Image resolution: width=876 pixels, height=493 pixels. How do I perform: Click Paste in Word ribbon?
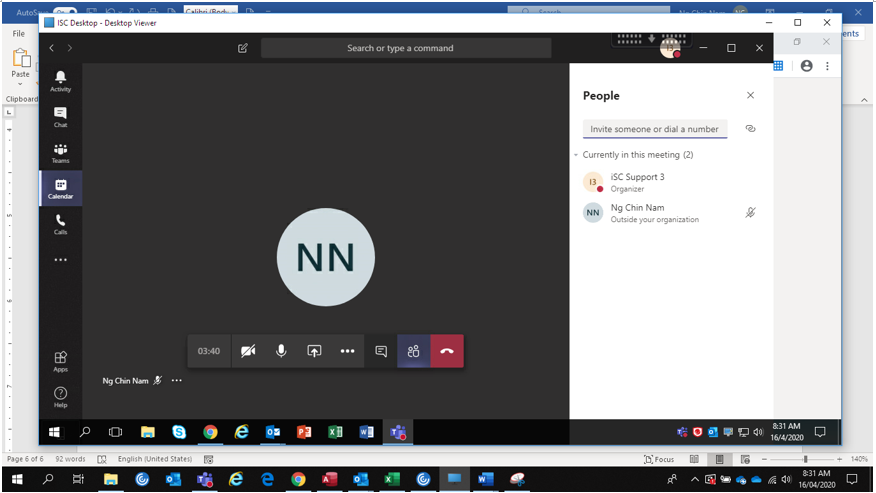(21, 63)
